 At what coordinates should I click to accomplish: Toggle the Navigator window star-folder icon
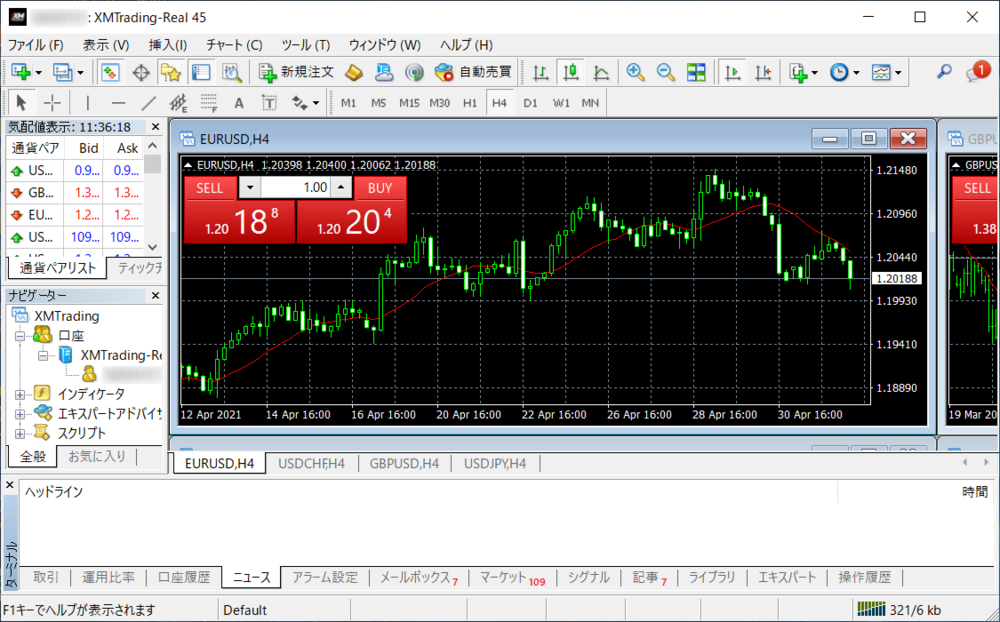coord(171,72)
